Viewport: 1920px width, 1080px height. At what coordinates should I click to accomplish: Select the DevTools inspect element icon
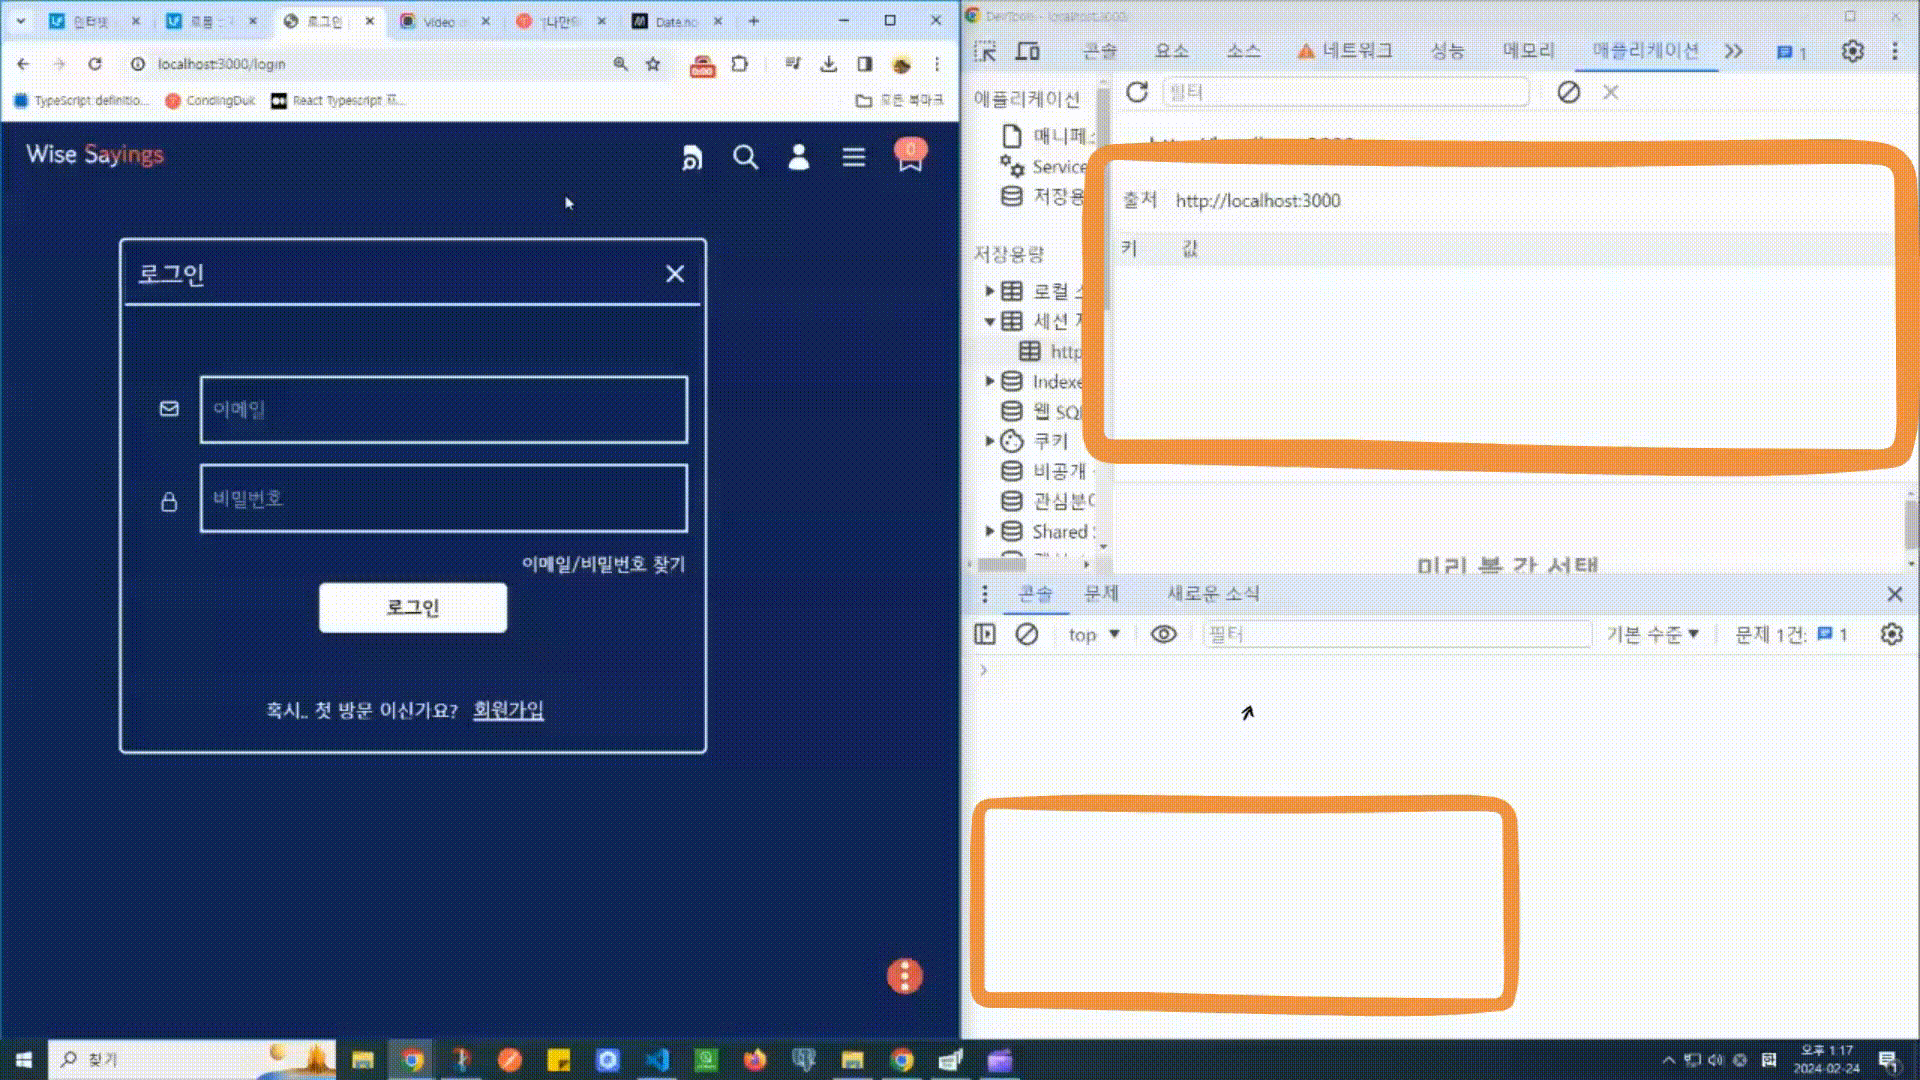point(985,51)
